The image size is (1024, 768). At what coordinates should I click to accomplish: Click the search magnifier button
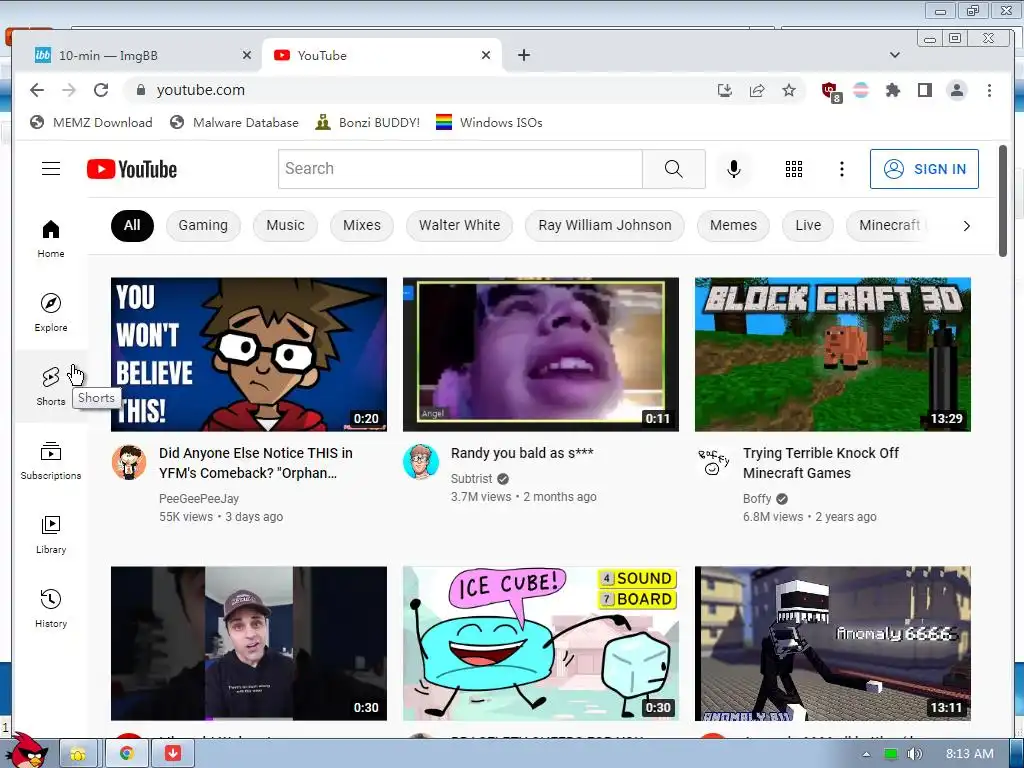[673, 168]
